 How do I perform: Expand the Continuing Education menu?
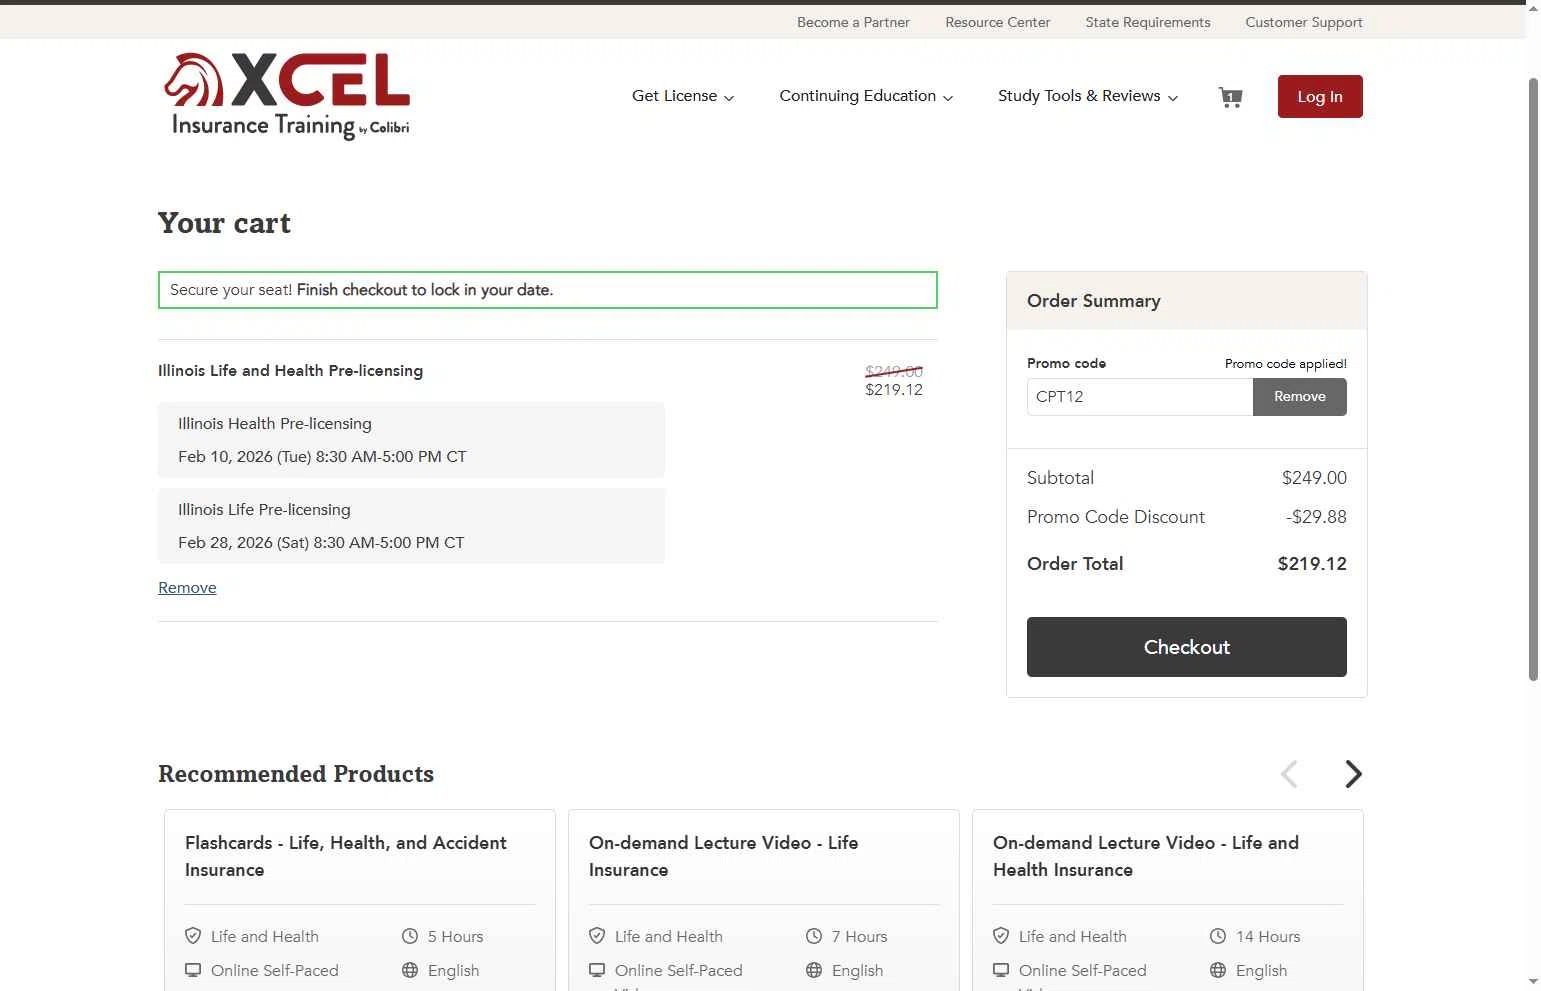(866, 96)
